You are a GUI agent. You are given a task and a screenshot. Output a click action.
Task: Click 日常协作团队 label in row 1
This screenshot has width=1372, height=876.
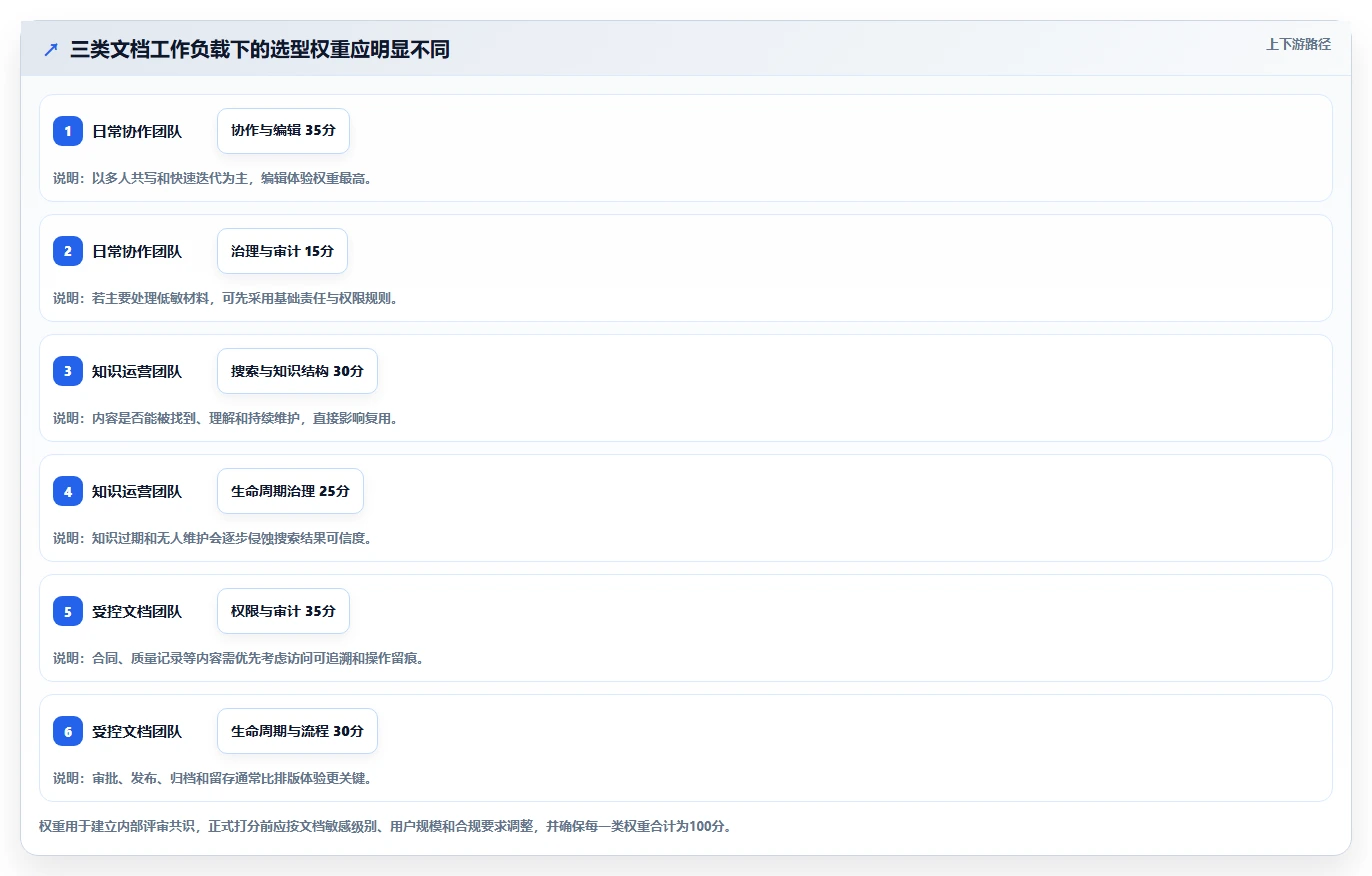[137, 131]
